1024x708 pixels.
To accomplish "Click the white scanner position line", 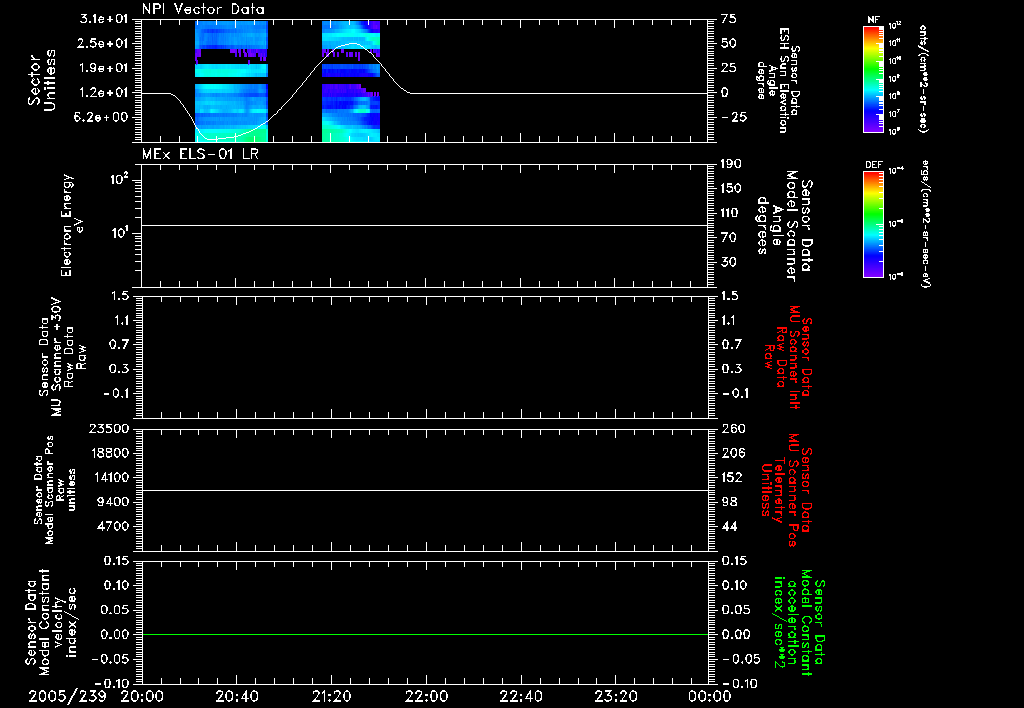I will click(x=425, y=490).
